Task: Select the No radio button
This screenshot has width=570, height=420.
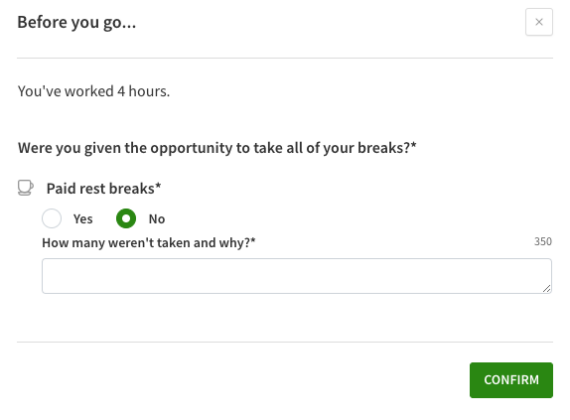Action: click(126, 218)
